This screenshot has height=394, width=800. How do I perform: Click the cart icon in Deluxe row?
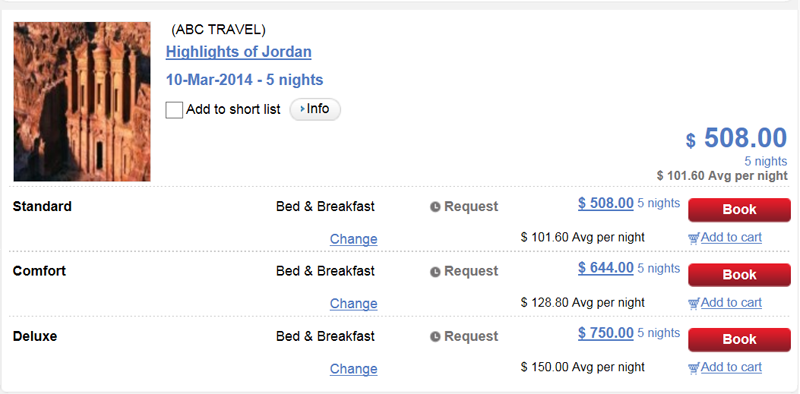[x=693, y=368]
